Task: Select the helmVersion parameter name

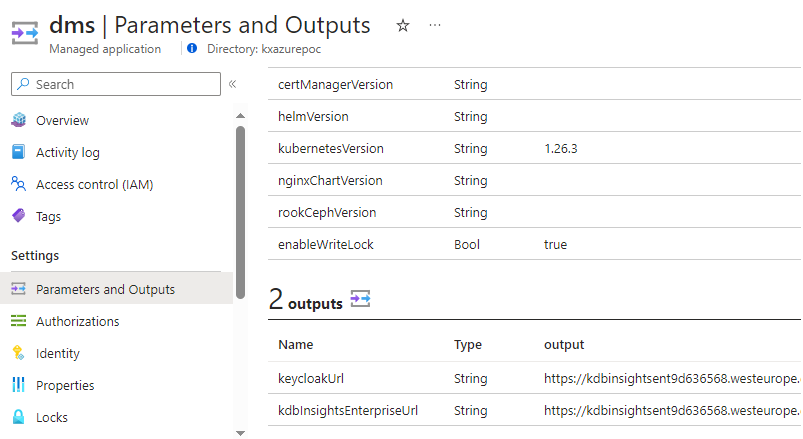Action: 313,117
